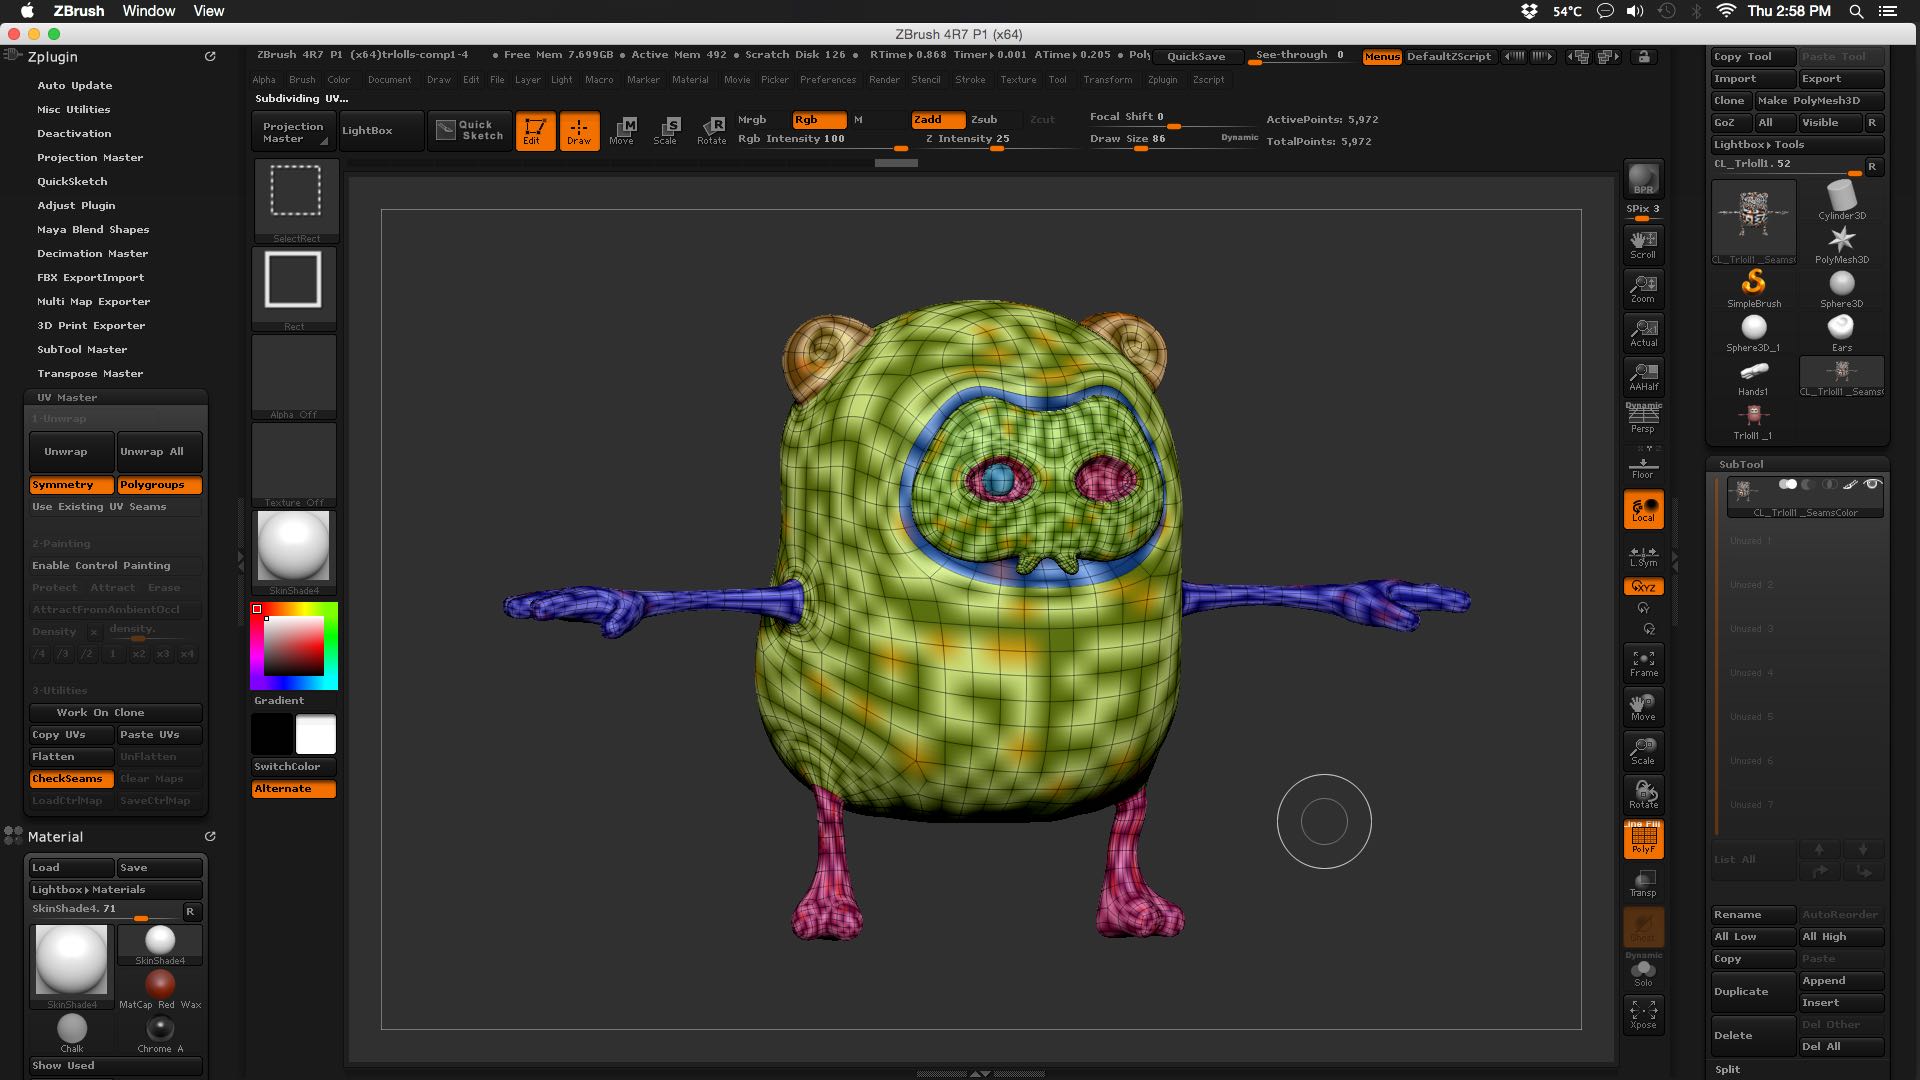Open the SkinShade4 material thumbnail in left shelf
This screenshot has height=1080, width=1920.
(293, 552)
